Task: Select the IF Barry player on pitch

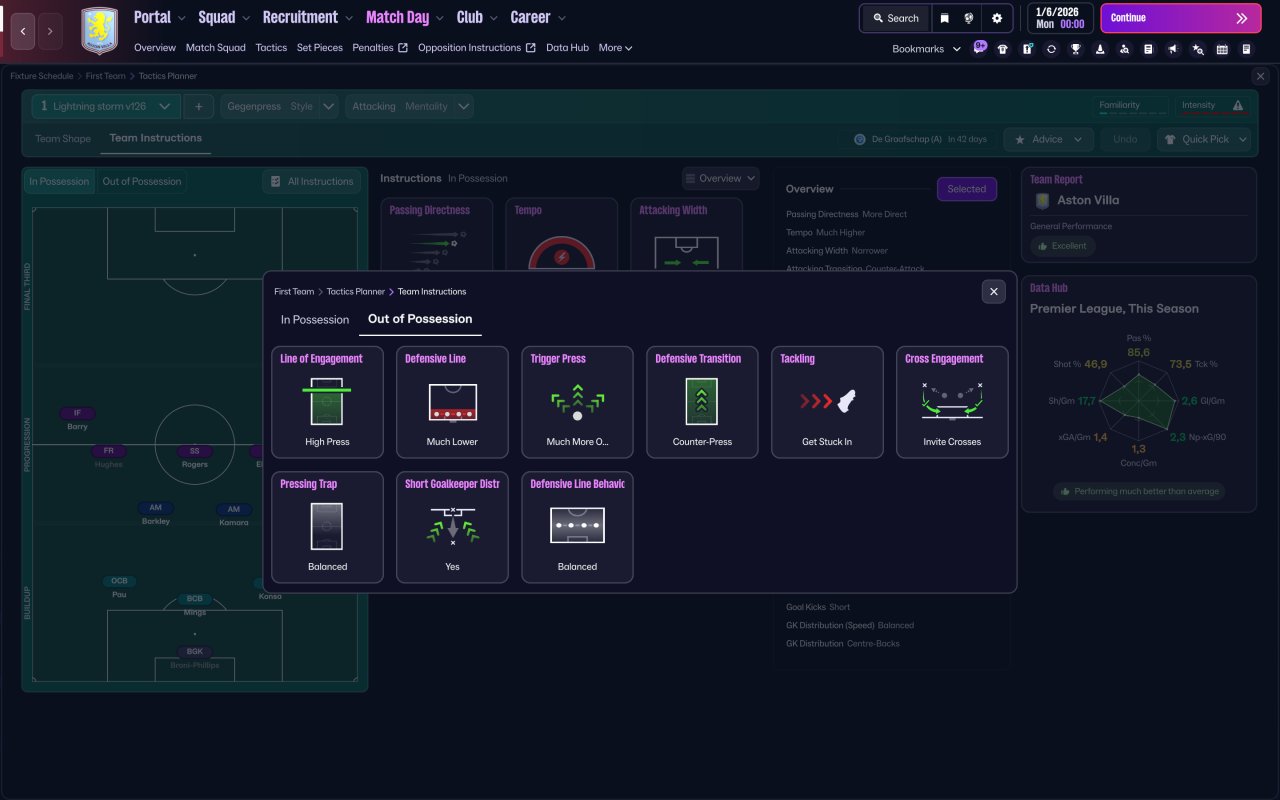Action: [x=77, y=419]
